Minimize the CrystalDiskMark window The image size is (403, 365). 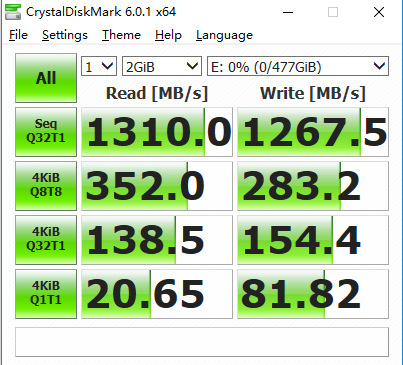point(288,12)
